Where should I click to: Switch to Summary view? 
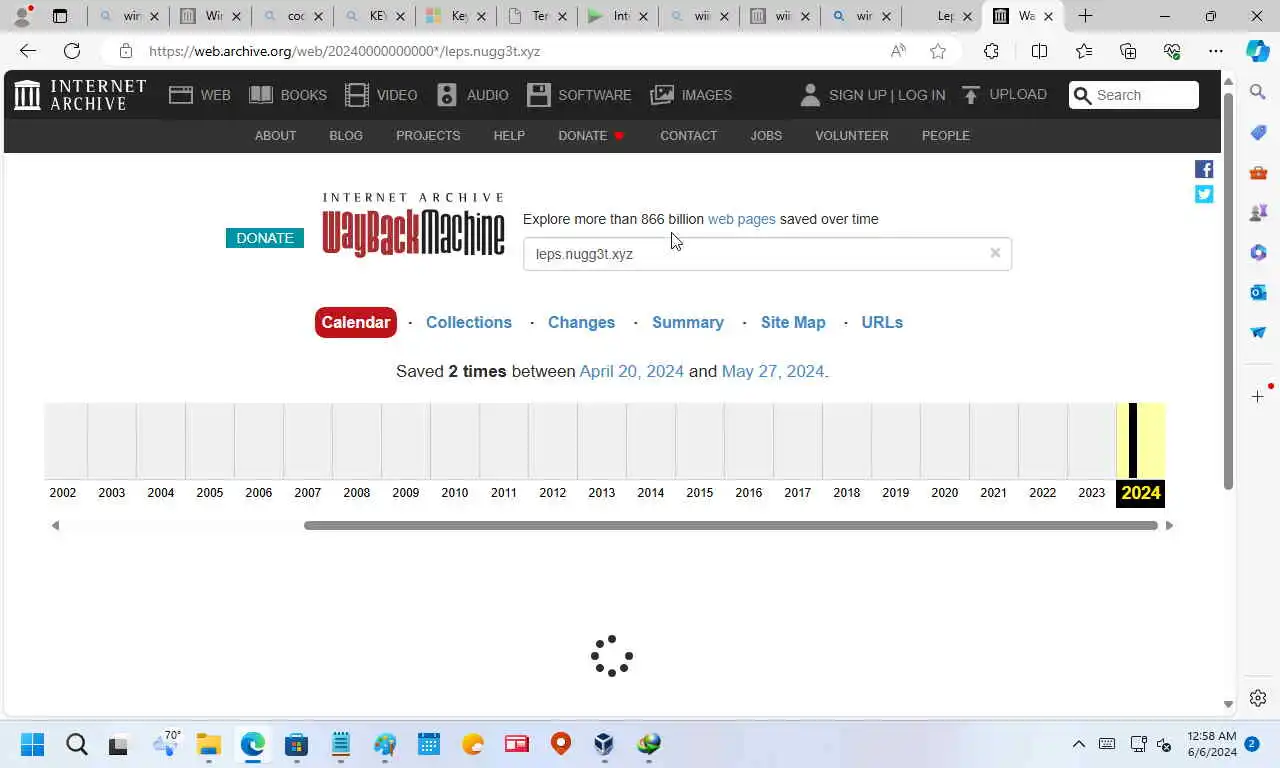[x=688, y=322]
